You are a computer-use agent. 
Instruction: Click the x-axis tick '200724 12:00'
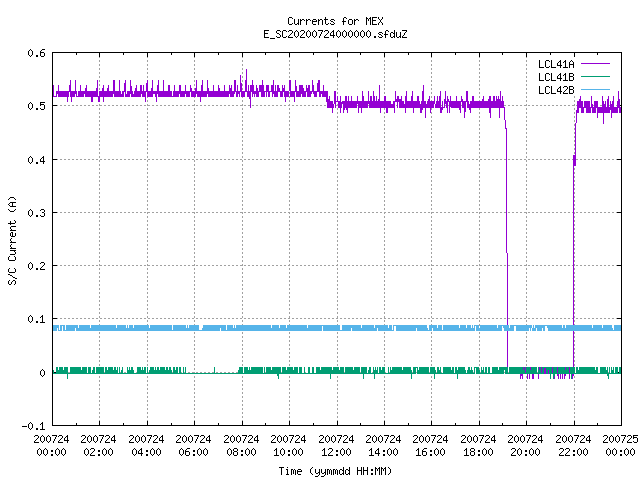point(336,445)
